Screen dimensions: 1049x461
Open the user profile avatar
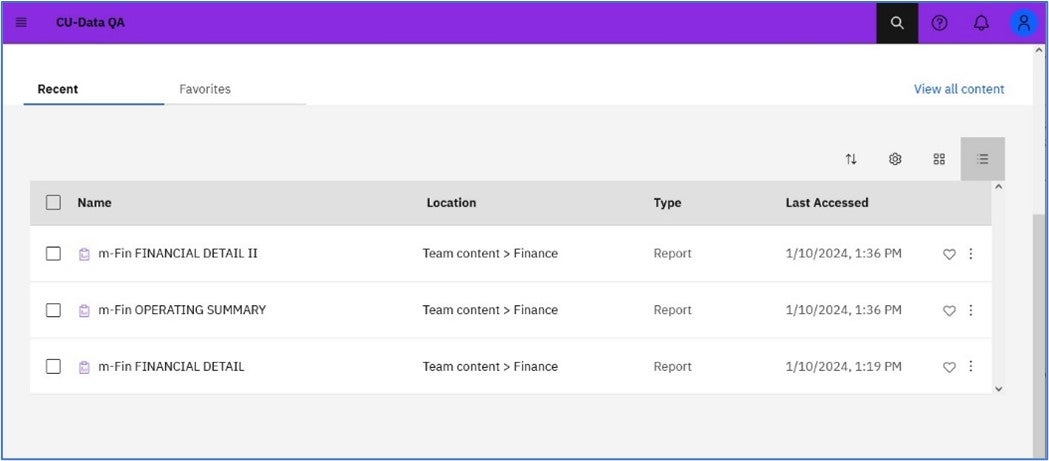click(x=1024, y=23)
